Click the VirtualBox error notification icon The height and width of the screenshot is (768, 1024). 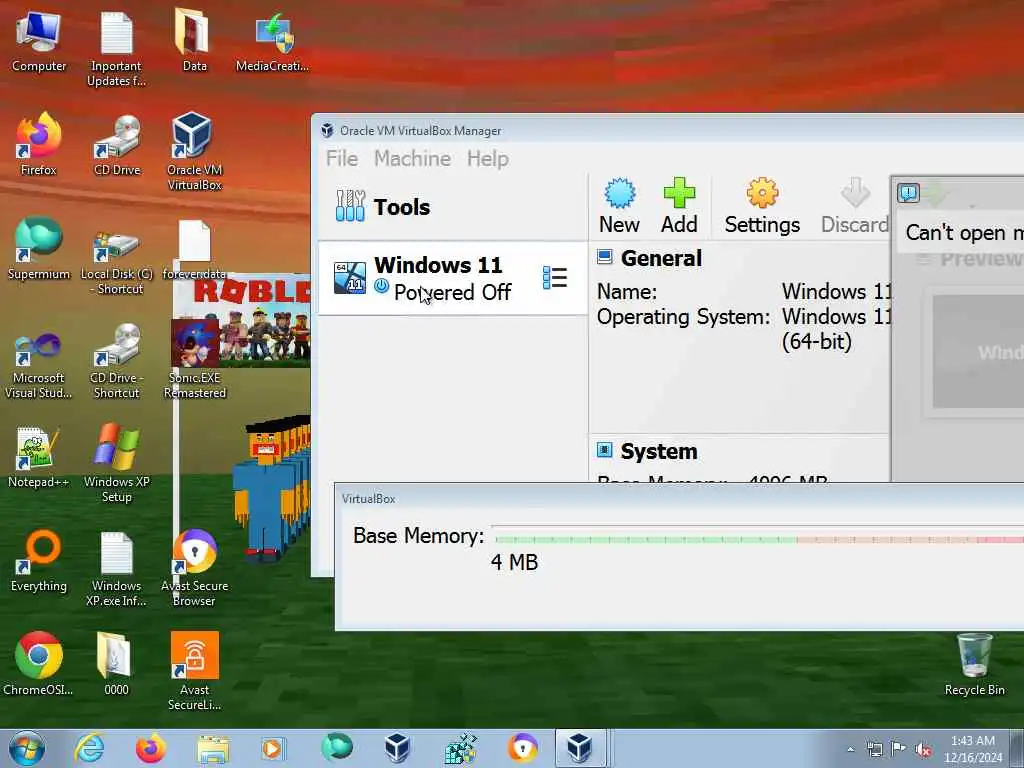pyautogui.click(x=908, y=193)
